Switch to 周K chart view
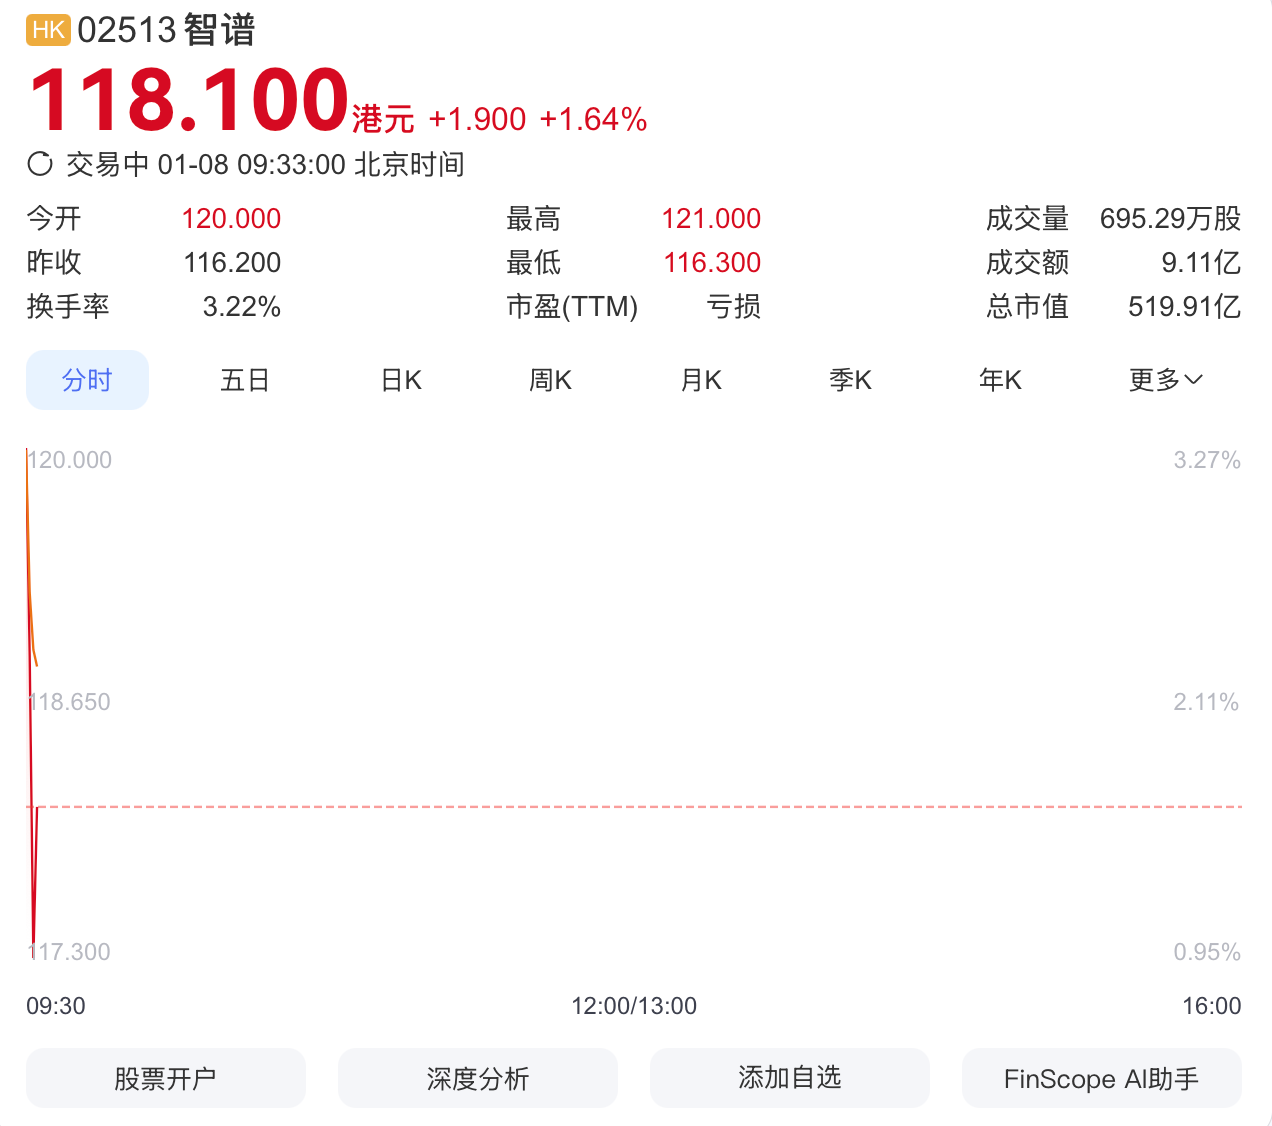Image resolution: width=1272 pixels, height=1126 pixels. [x=550, y=380]
